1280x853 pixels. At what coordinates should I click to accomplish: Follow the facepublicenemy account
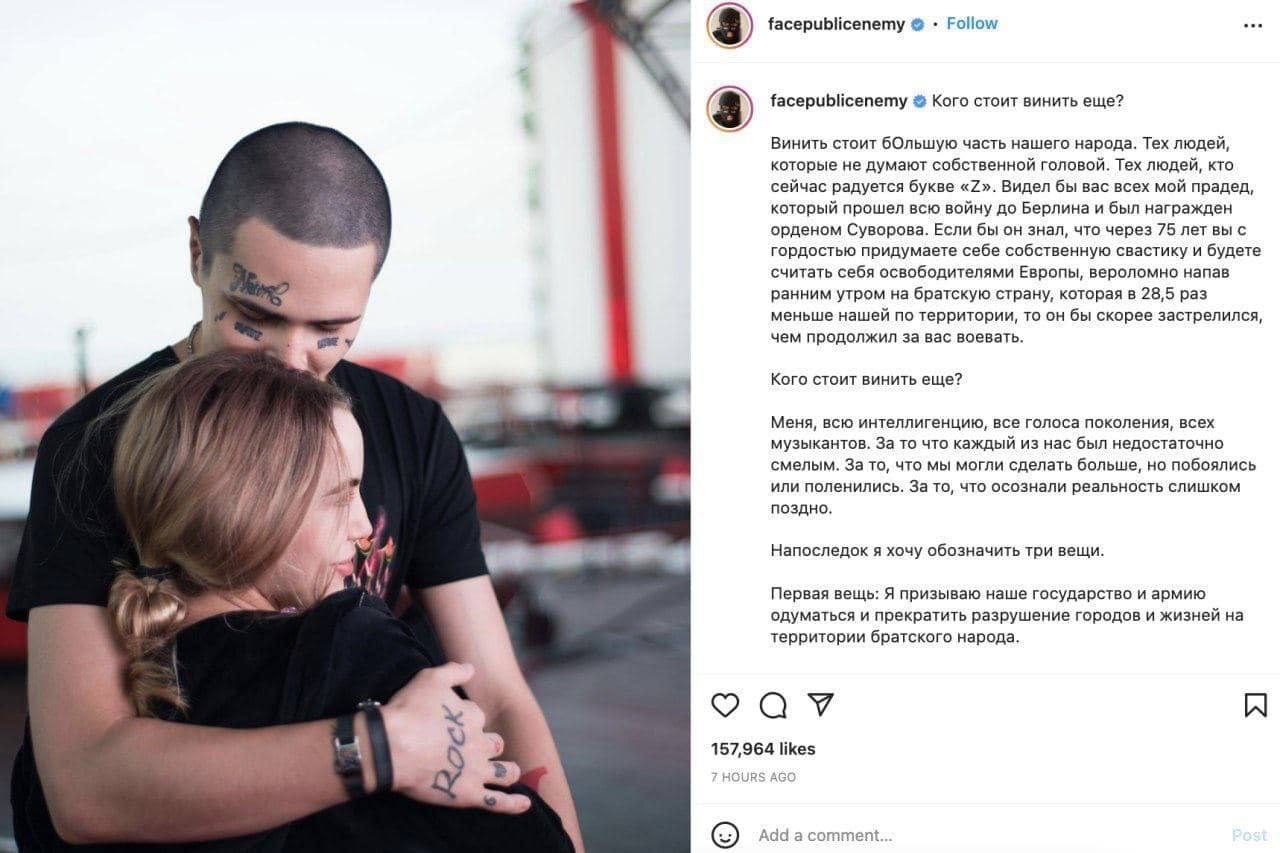(x=971, y=24)
